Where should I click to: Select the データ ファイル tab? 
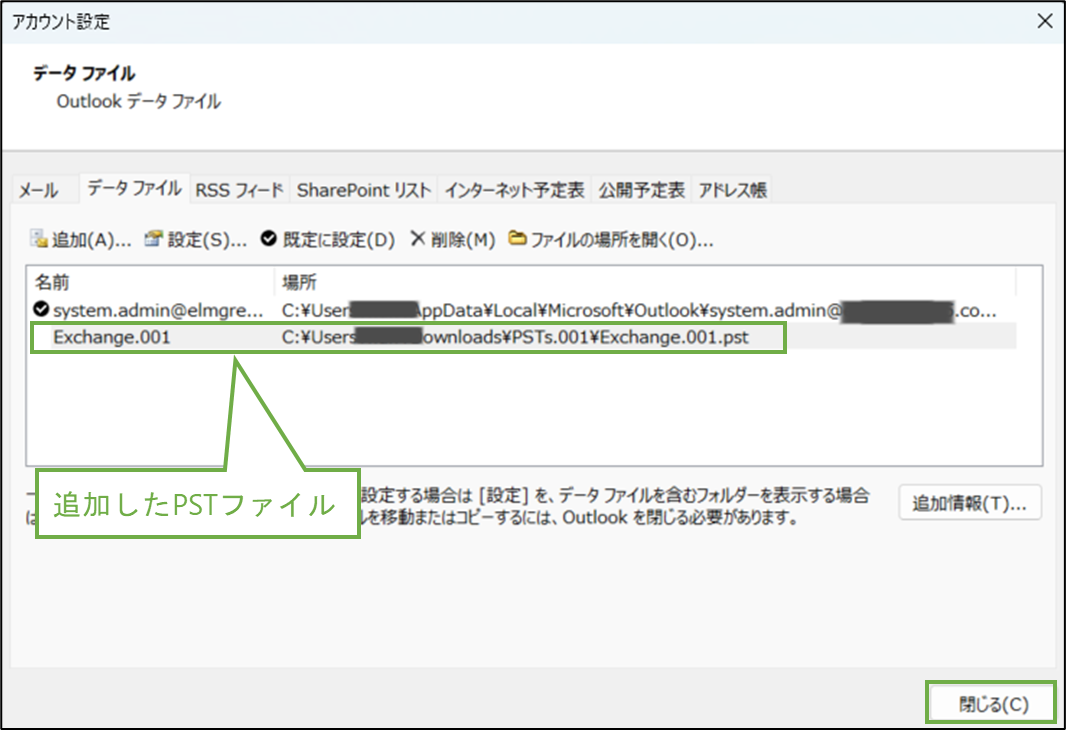(134, 188)
